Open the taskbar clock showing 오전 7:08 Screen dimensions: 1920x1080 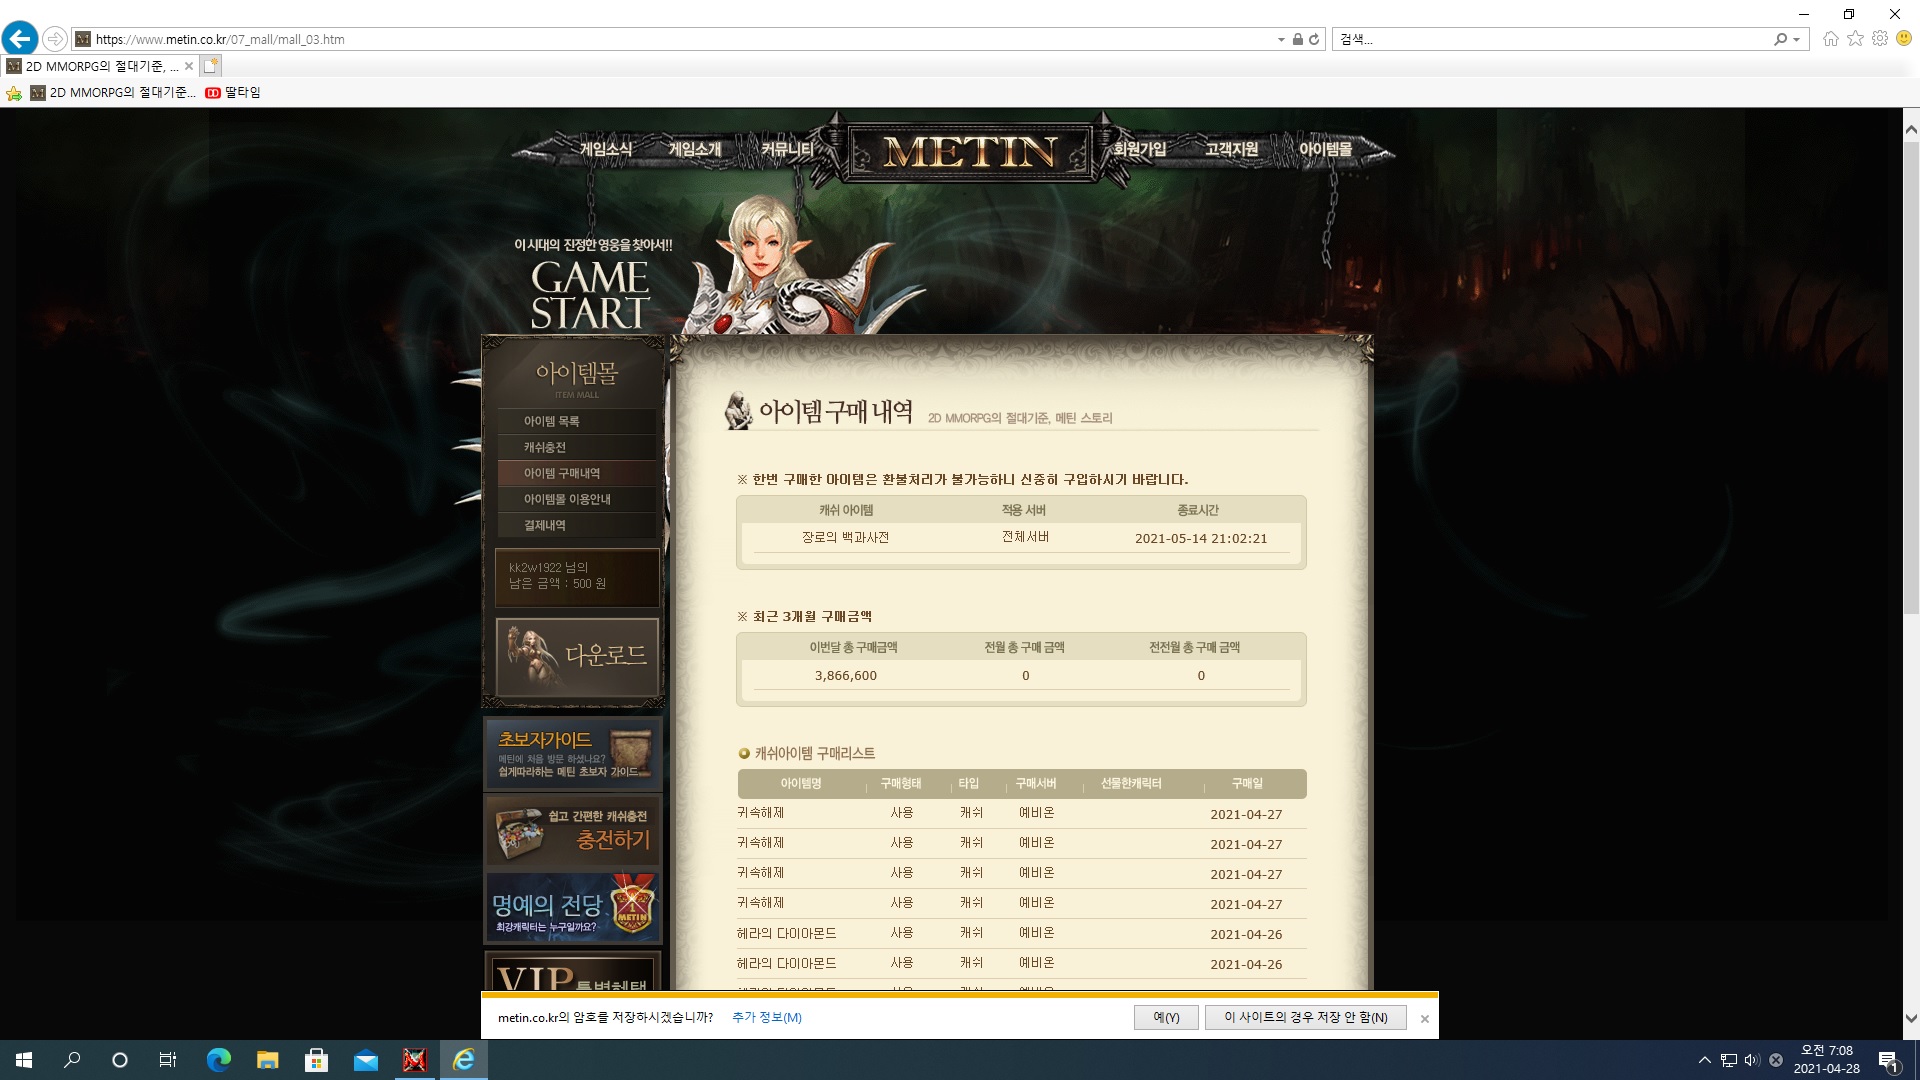[x=1826, y=1060]
